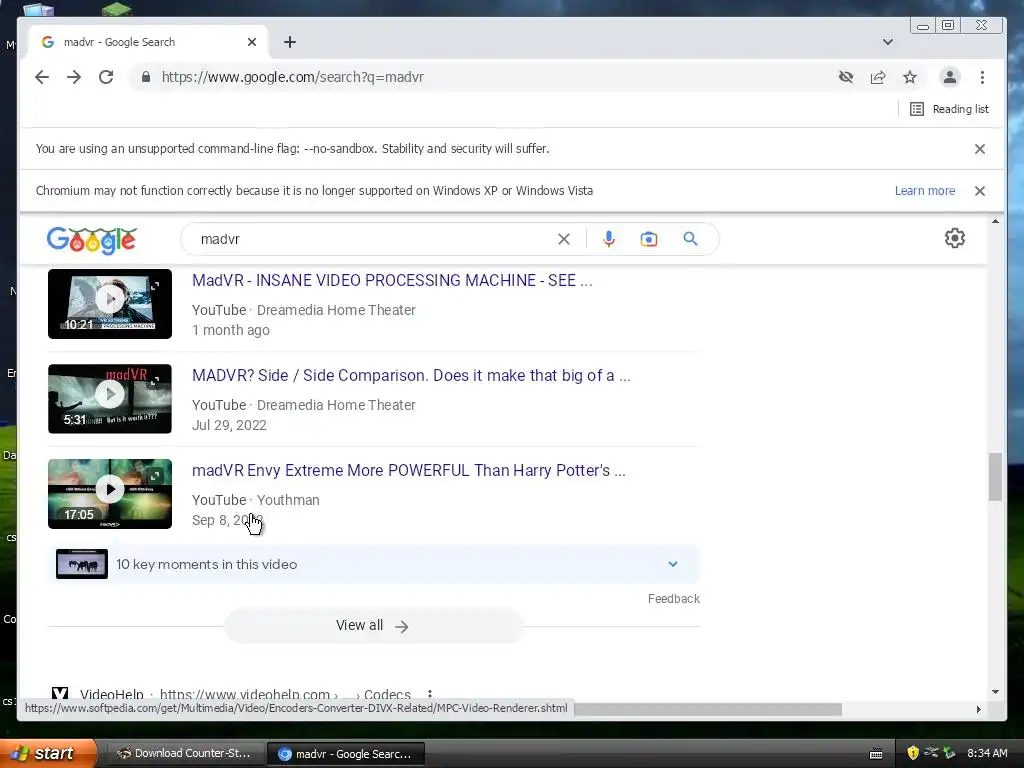This screenshot has height=768, width=1024.
Task: Click the scroll down arrow
Action: [995, 692]
